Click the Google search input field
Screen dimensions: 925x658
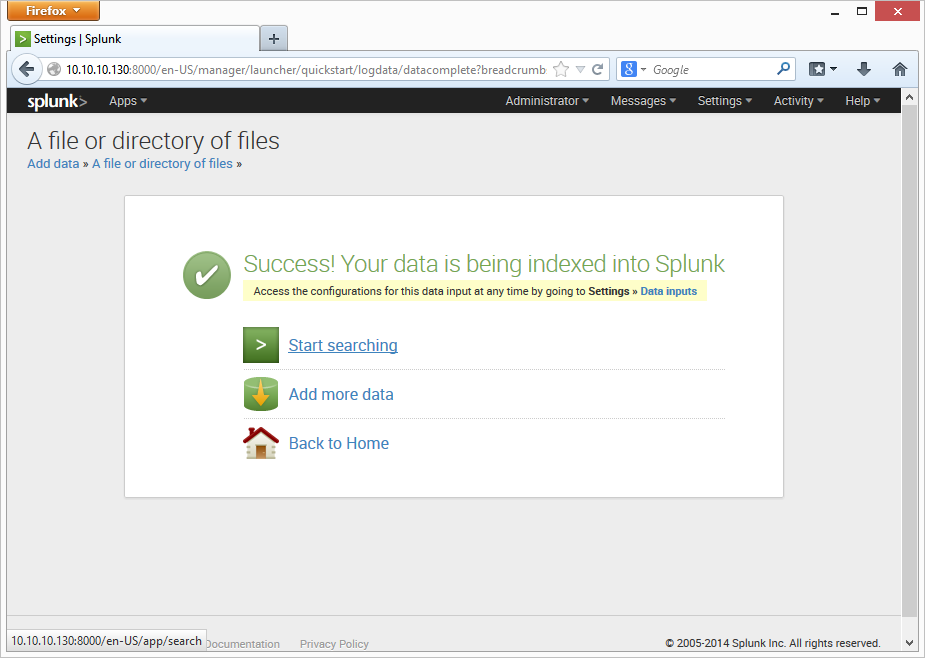click(711, 70)
